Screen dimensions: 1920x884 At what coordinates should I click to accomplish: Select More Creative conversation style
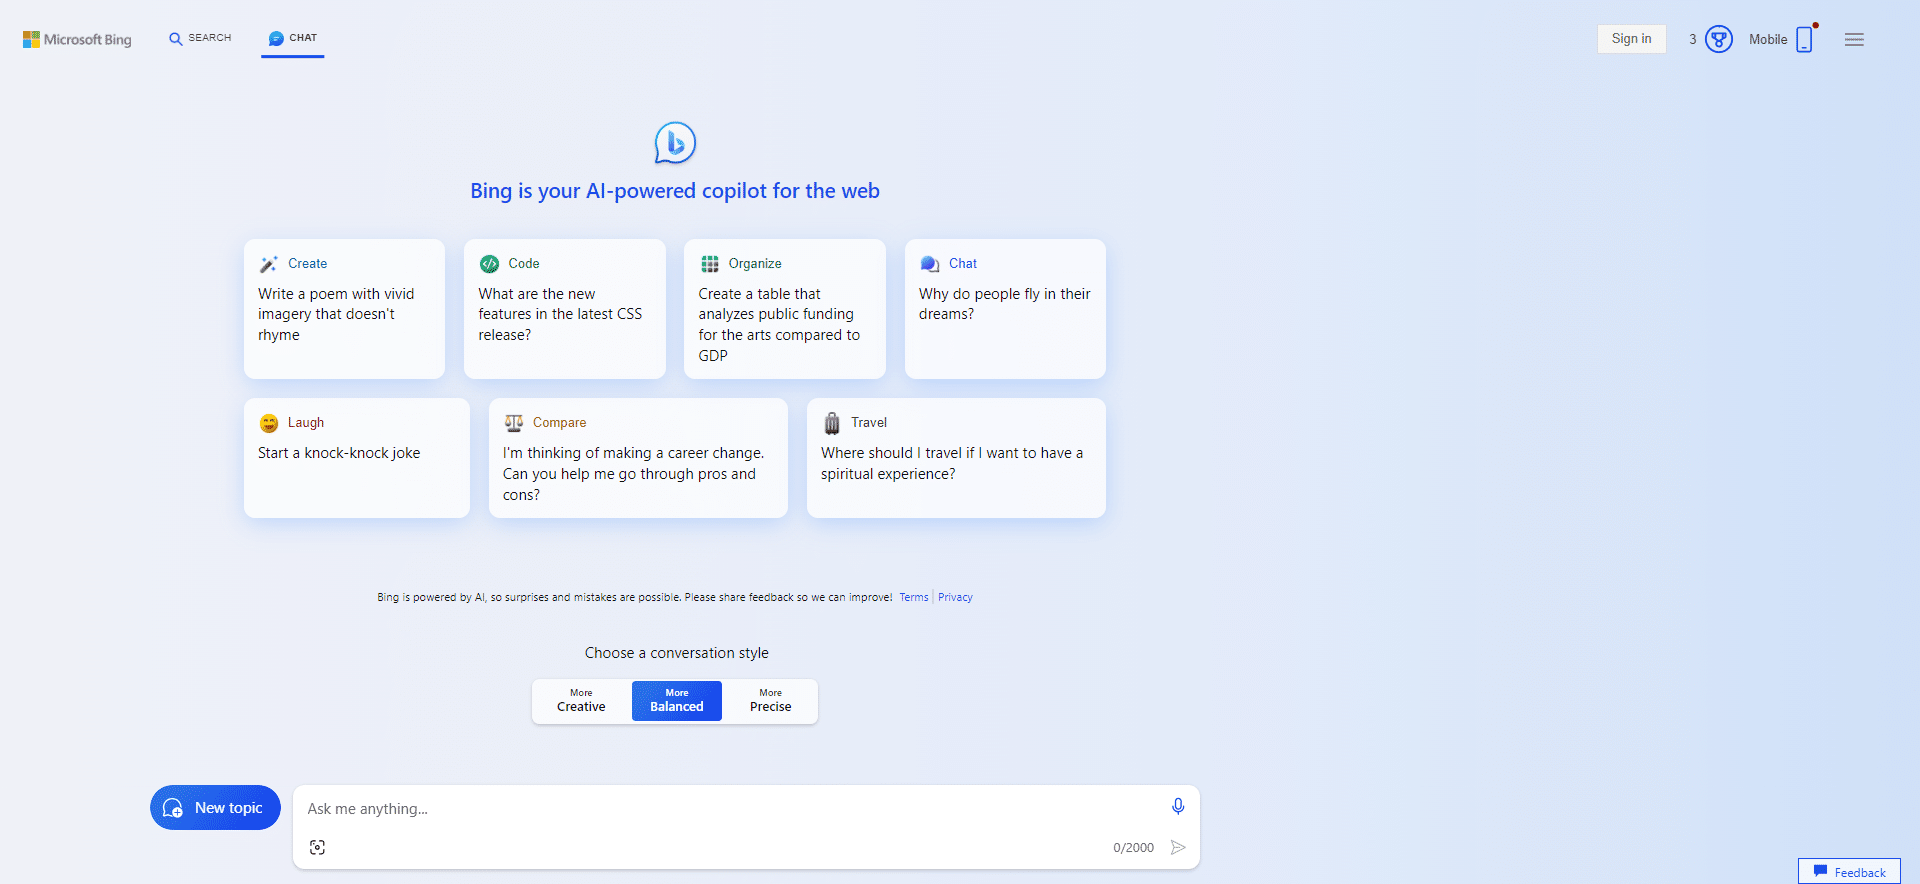coord(581,701)
